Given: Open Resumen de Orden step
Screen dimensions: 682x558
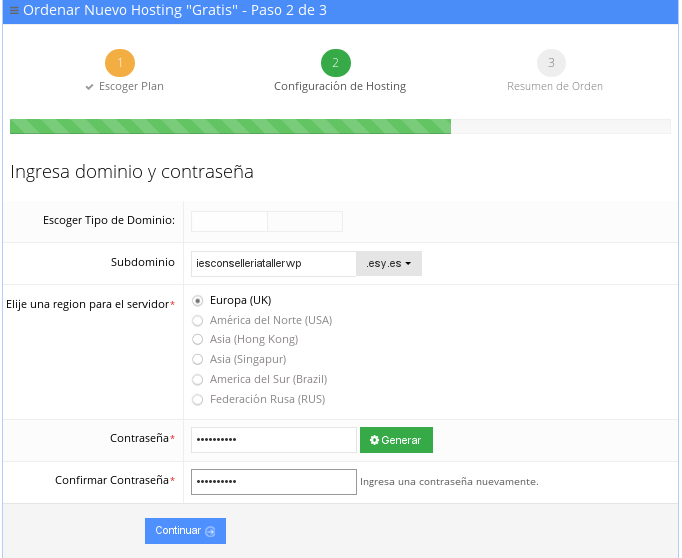Looking at the screenshot, I should (x=555, y=86).
